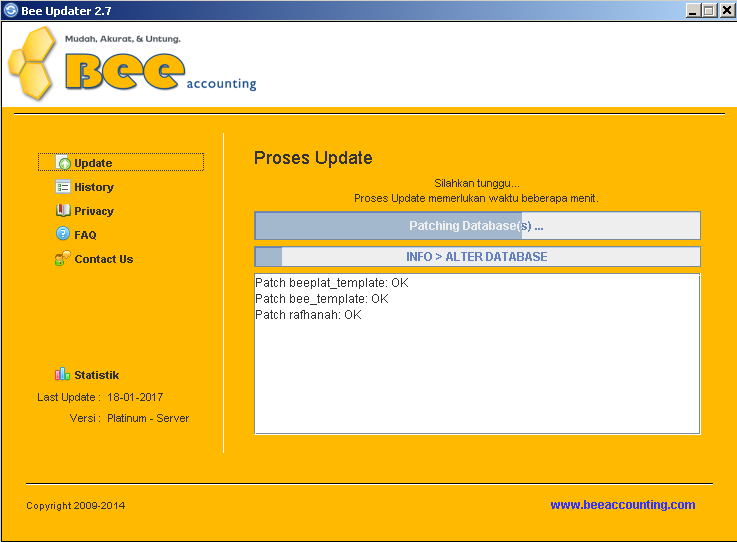Maximize the Bee Updater window
737x542 pixels.
[x=709, y=10]
